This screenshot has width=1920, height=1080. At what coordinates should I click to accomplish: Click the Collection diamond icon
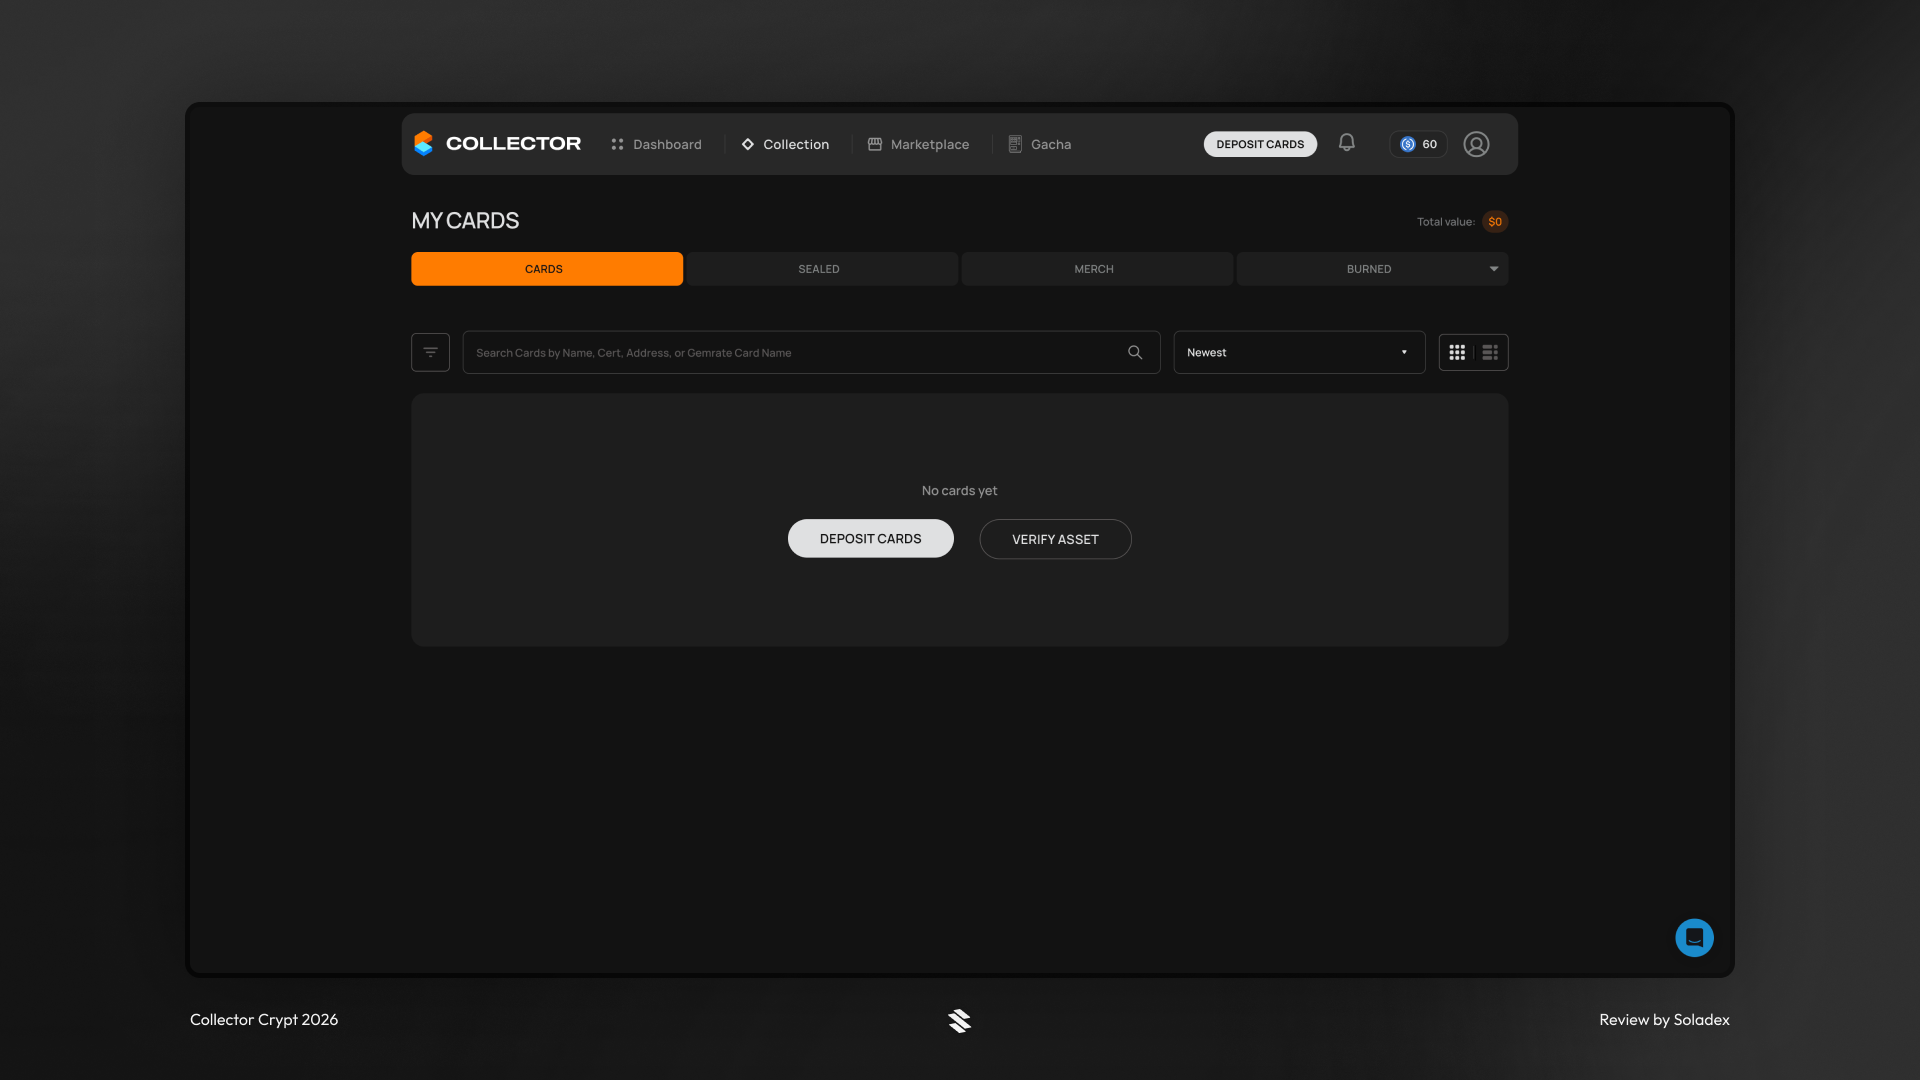pyautogui.click(x=748, y=144)
